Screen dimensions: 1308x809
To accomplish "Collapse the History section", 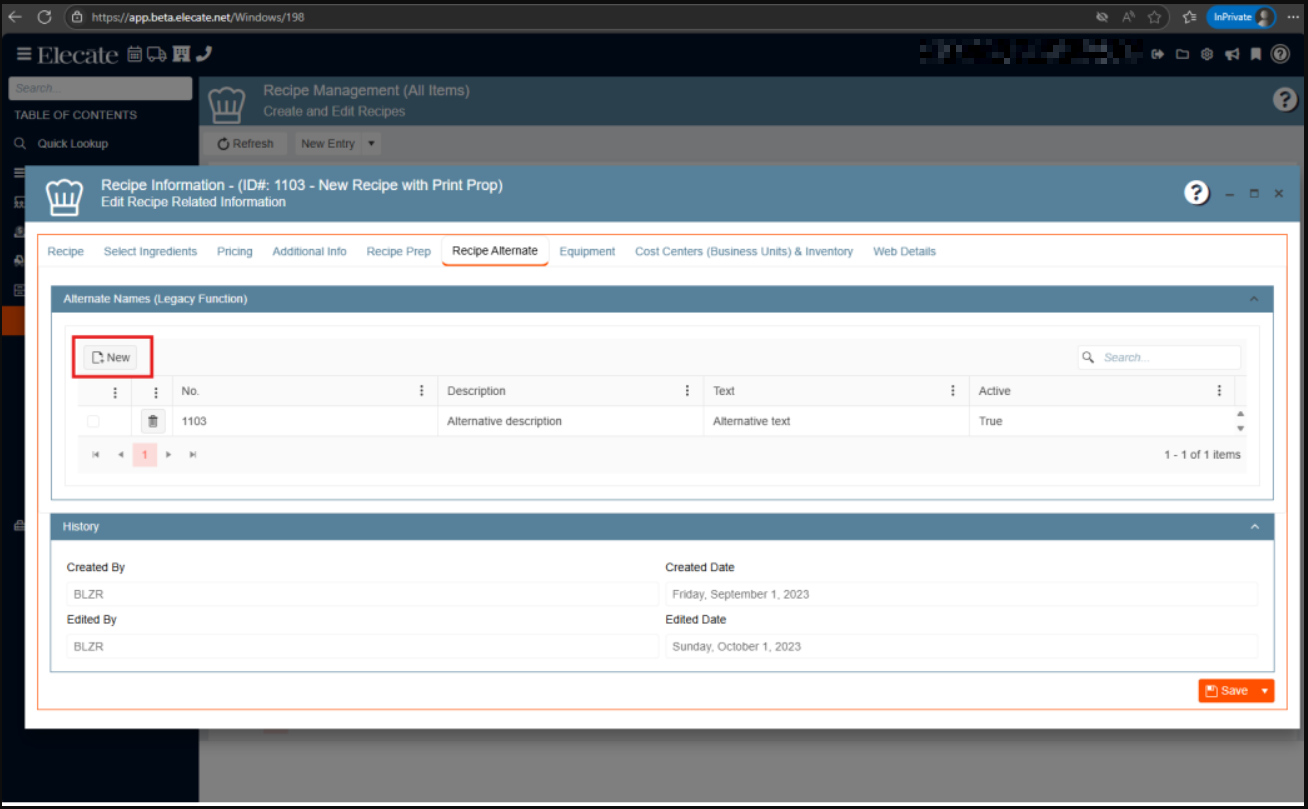I will click(x=1254, y=527).
